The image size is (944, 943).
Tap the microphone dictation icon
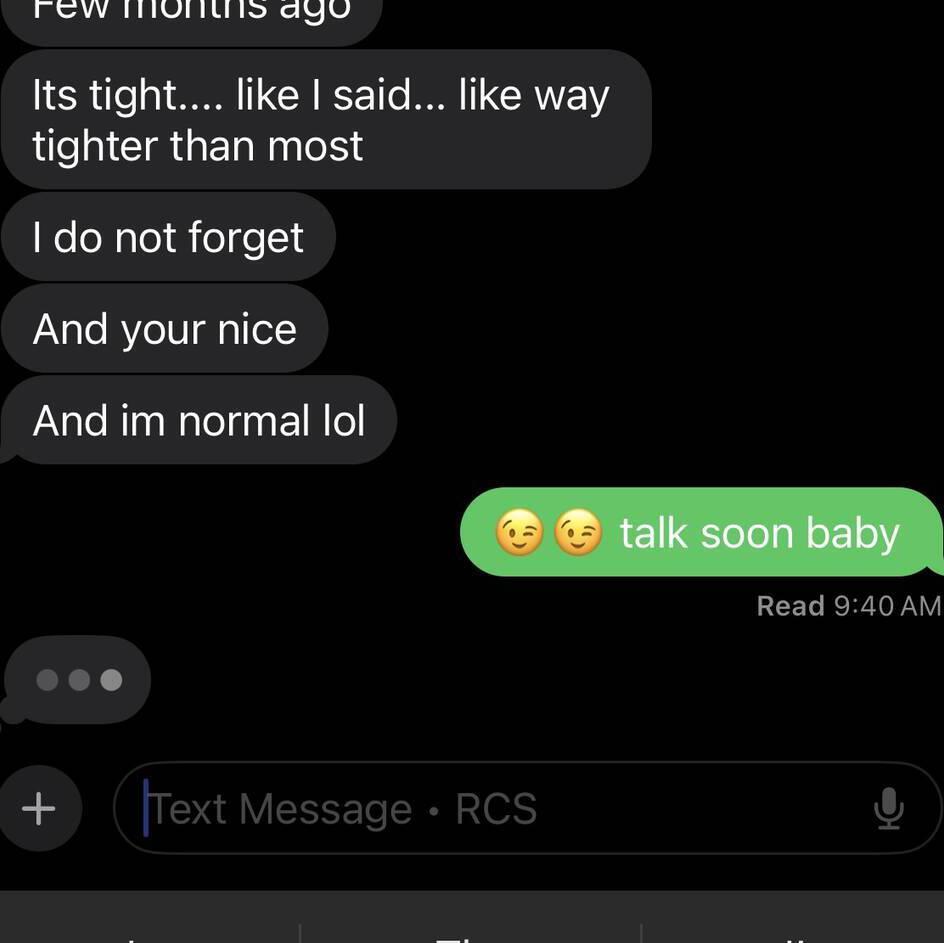point(889,808)
